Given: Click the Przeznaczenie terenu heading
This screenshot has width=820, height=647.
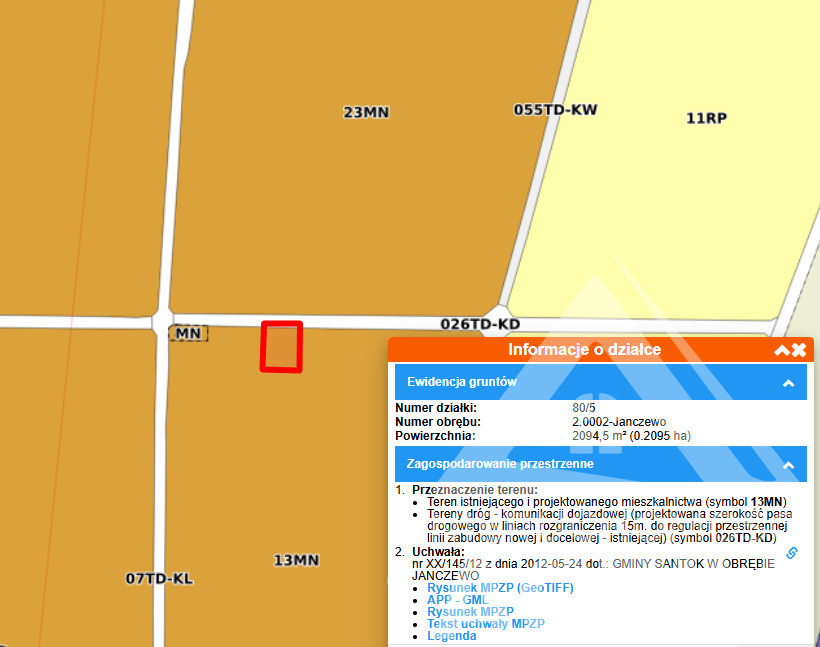Looking at the screenshot, I should 474,490.
